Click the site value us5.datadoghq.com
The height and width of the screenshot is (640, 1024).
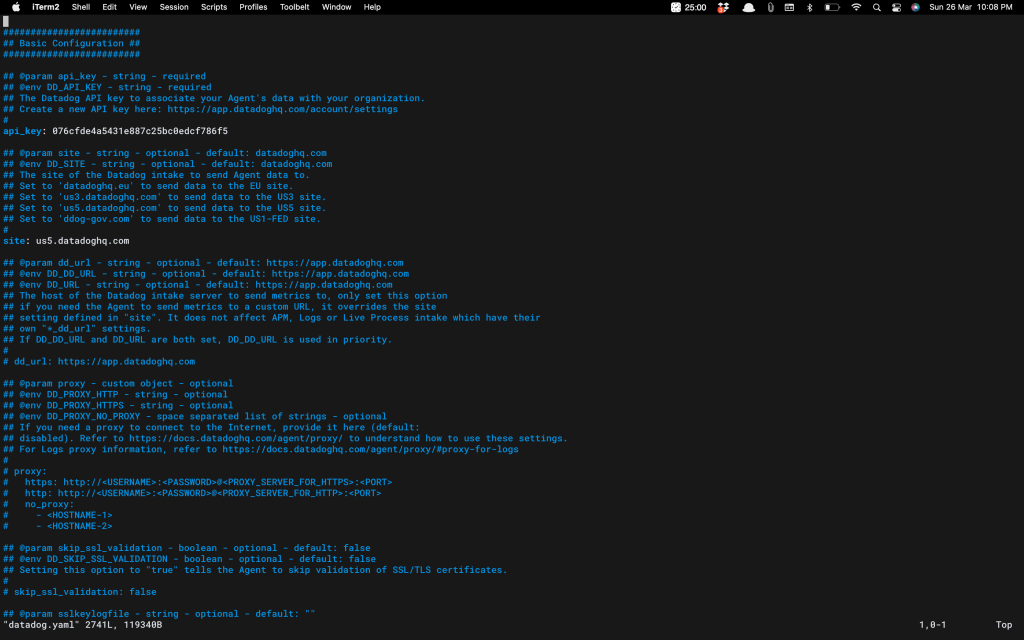coord(82,241)
